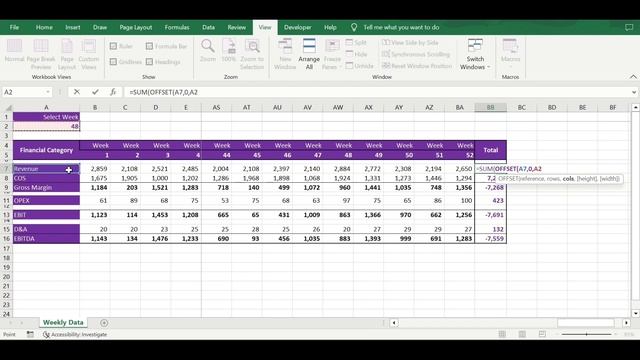Image resolution: width=640 pixels, height=360 pixels.
Task: Click the Insert Function fx icon
Action: [113, 92]
